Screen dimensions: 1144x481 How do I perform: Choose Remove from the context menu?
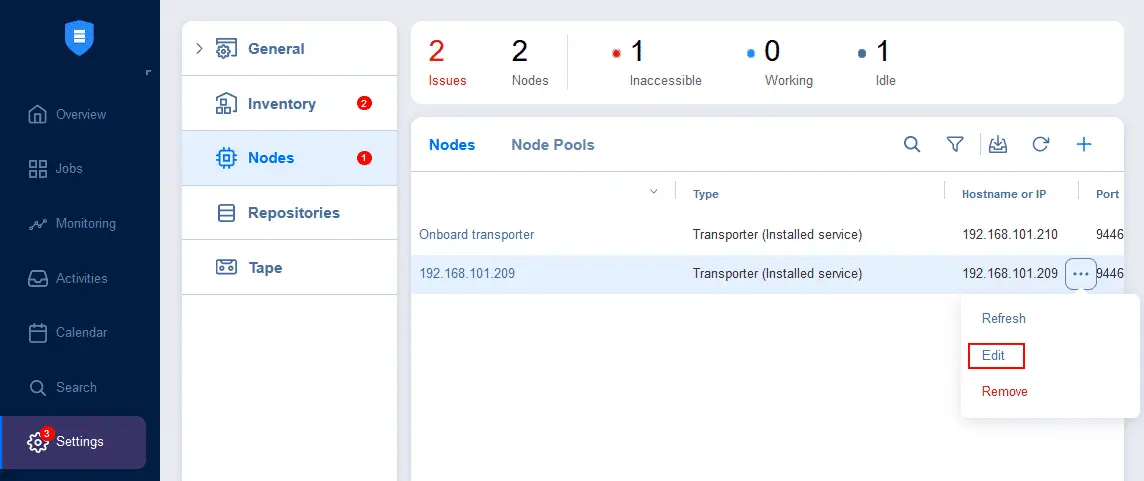(x=1005, y=391)
